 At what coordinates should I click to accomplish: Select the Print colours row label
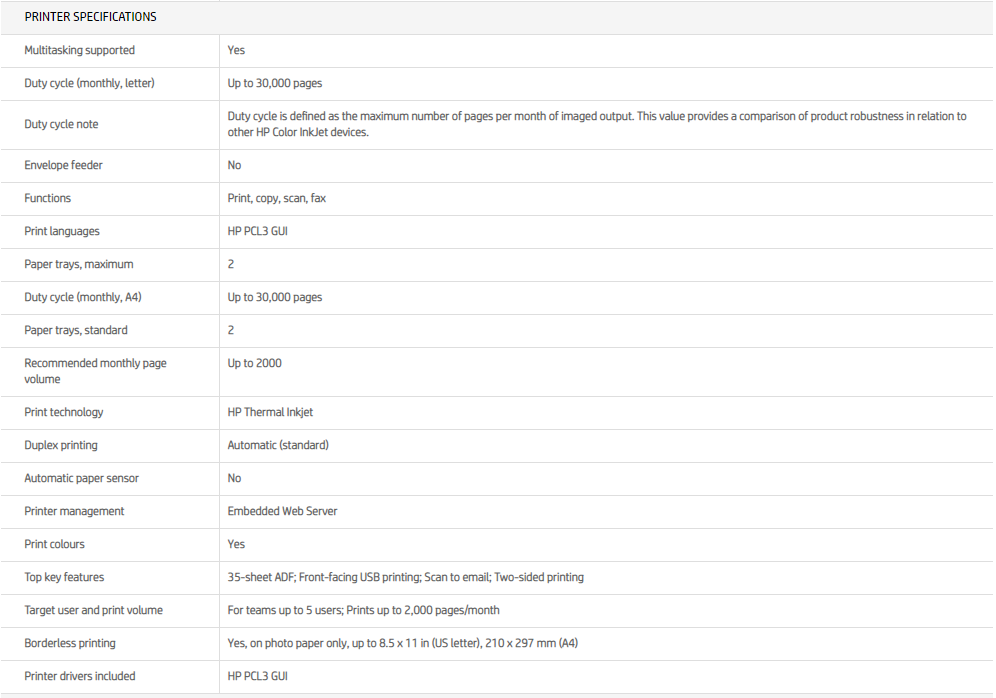tap(54, 544)
